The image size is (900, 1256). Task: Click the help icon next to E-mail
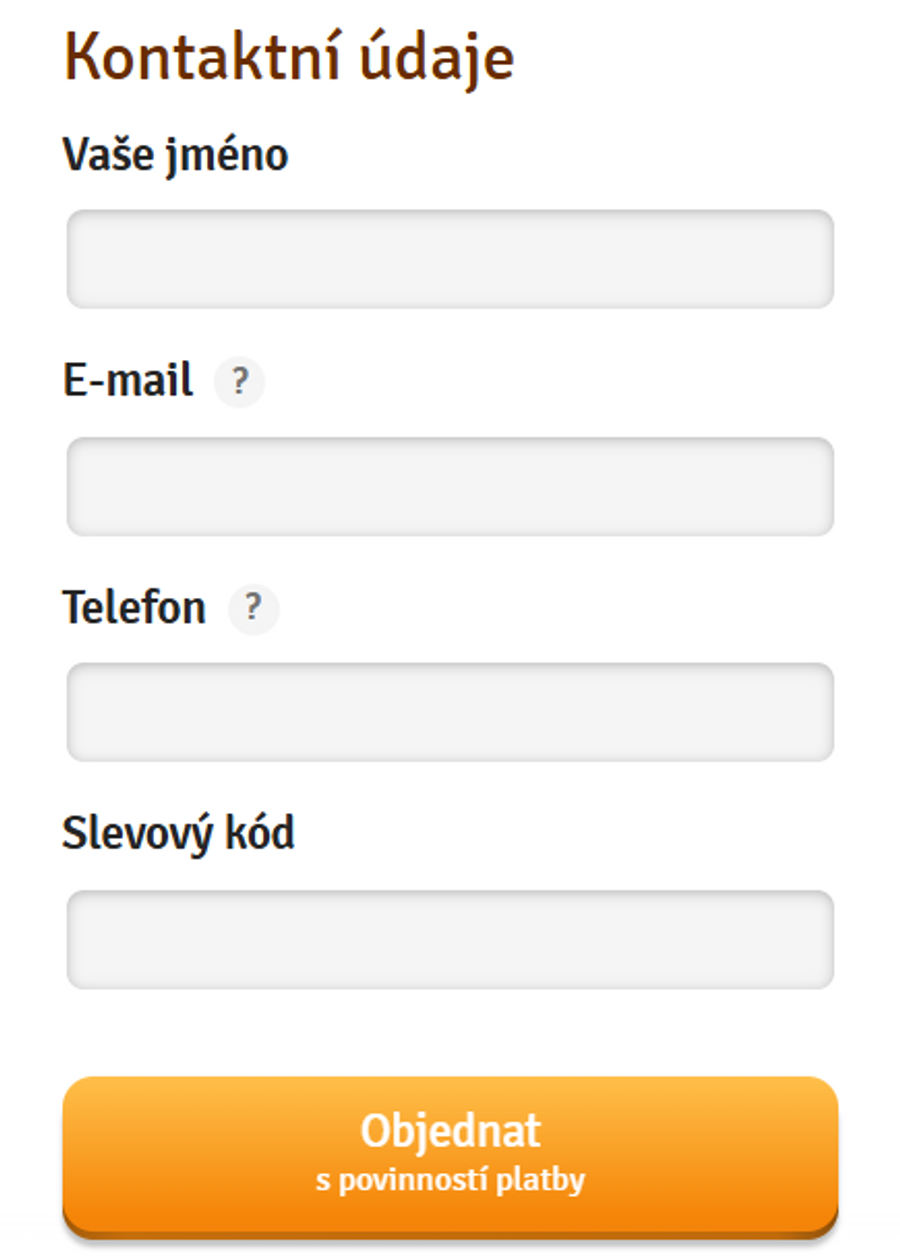[239, 382]
